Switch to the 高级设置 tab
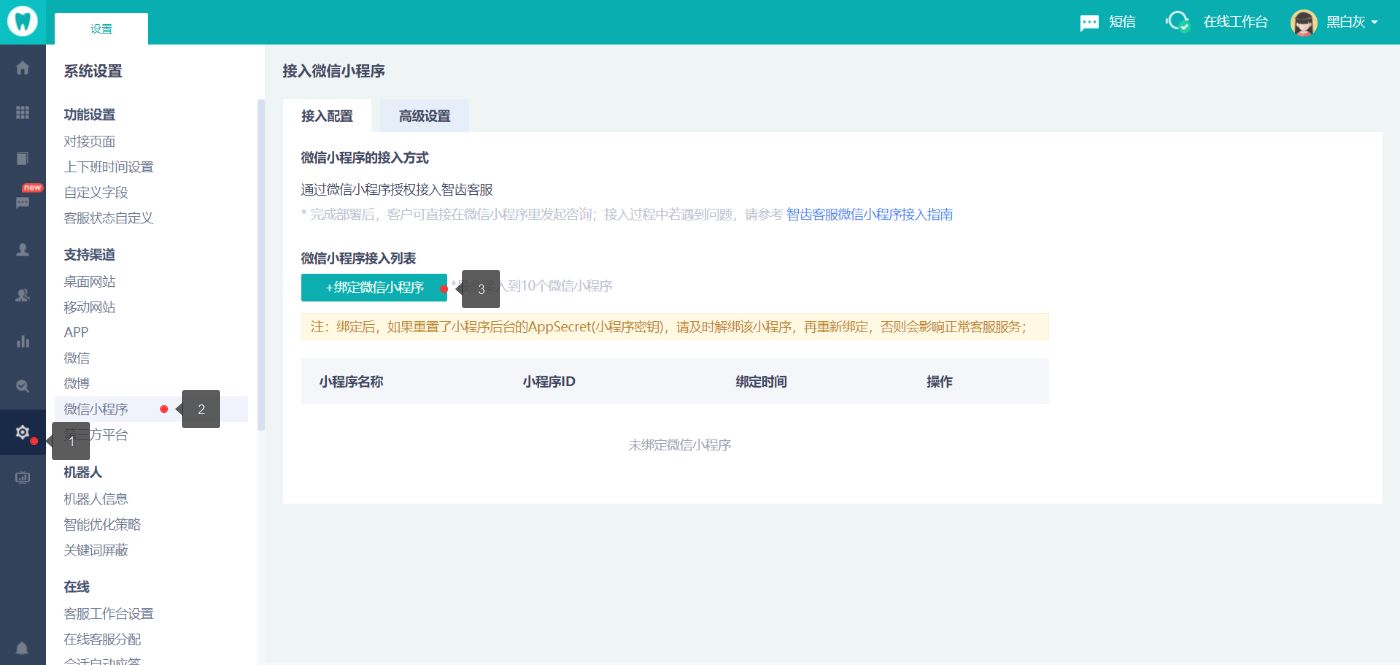Viewport: 1400px width, 665px height. click(424, 116)
